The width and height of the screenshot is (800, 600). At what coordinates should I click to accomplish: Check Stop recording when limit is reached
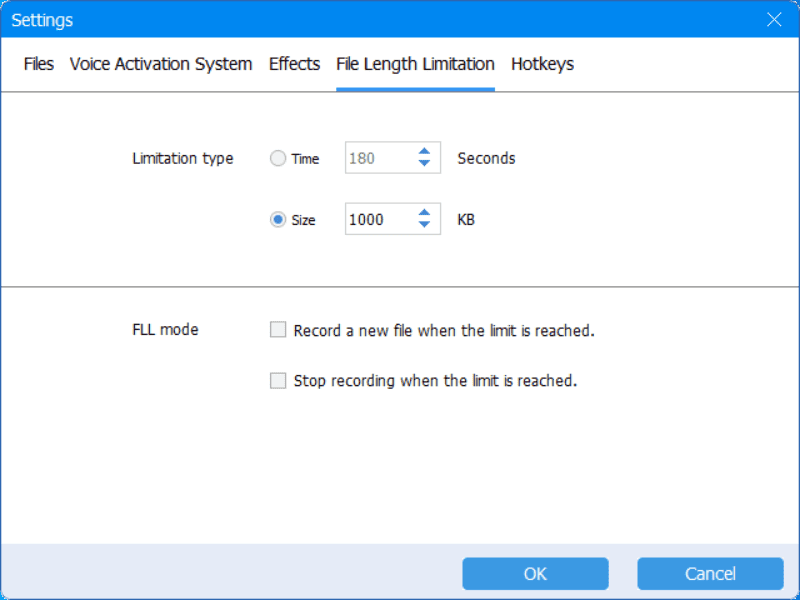[x=278, y=381]
